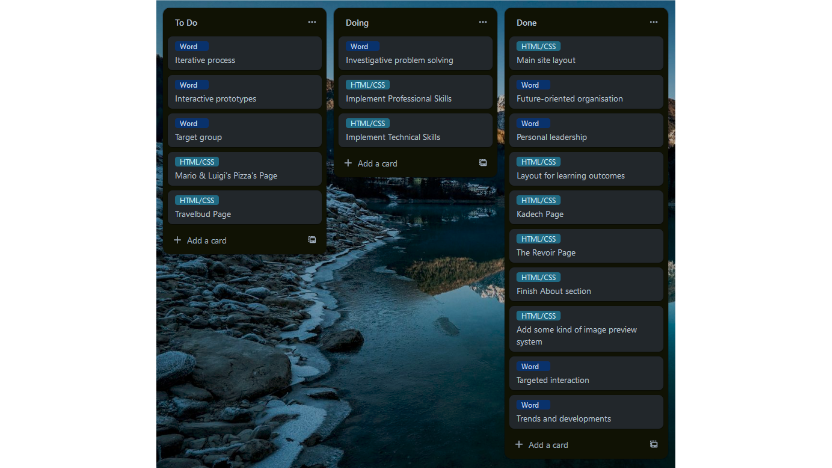Click Word label on Personal leadership card
The width and height of the screenshot is (832, 468).
coord(533,123)
